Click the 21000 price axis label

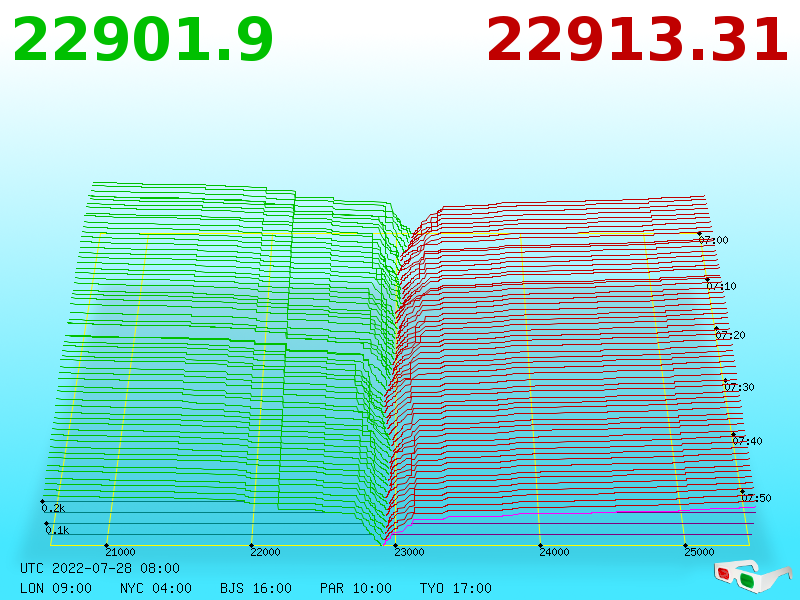tap(120, 552)
